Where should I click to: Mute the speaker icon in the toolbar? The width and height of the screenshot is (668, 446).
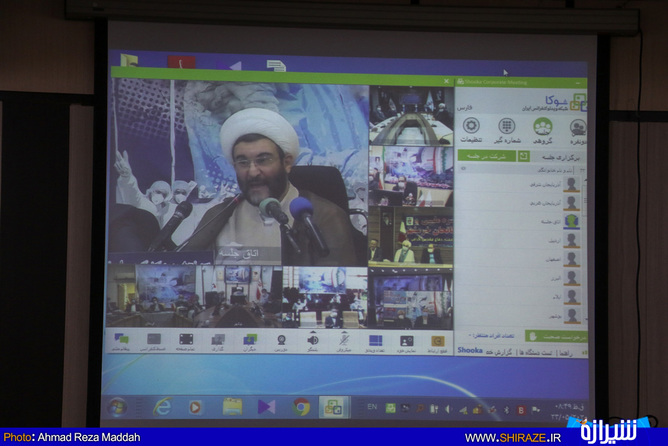tap(313, 340)
